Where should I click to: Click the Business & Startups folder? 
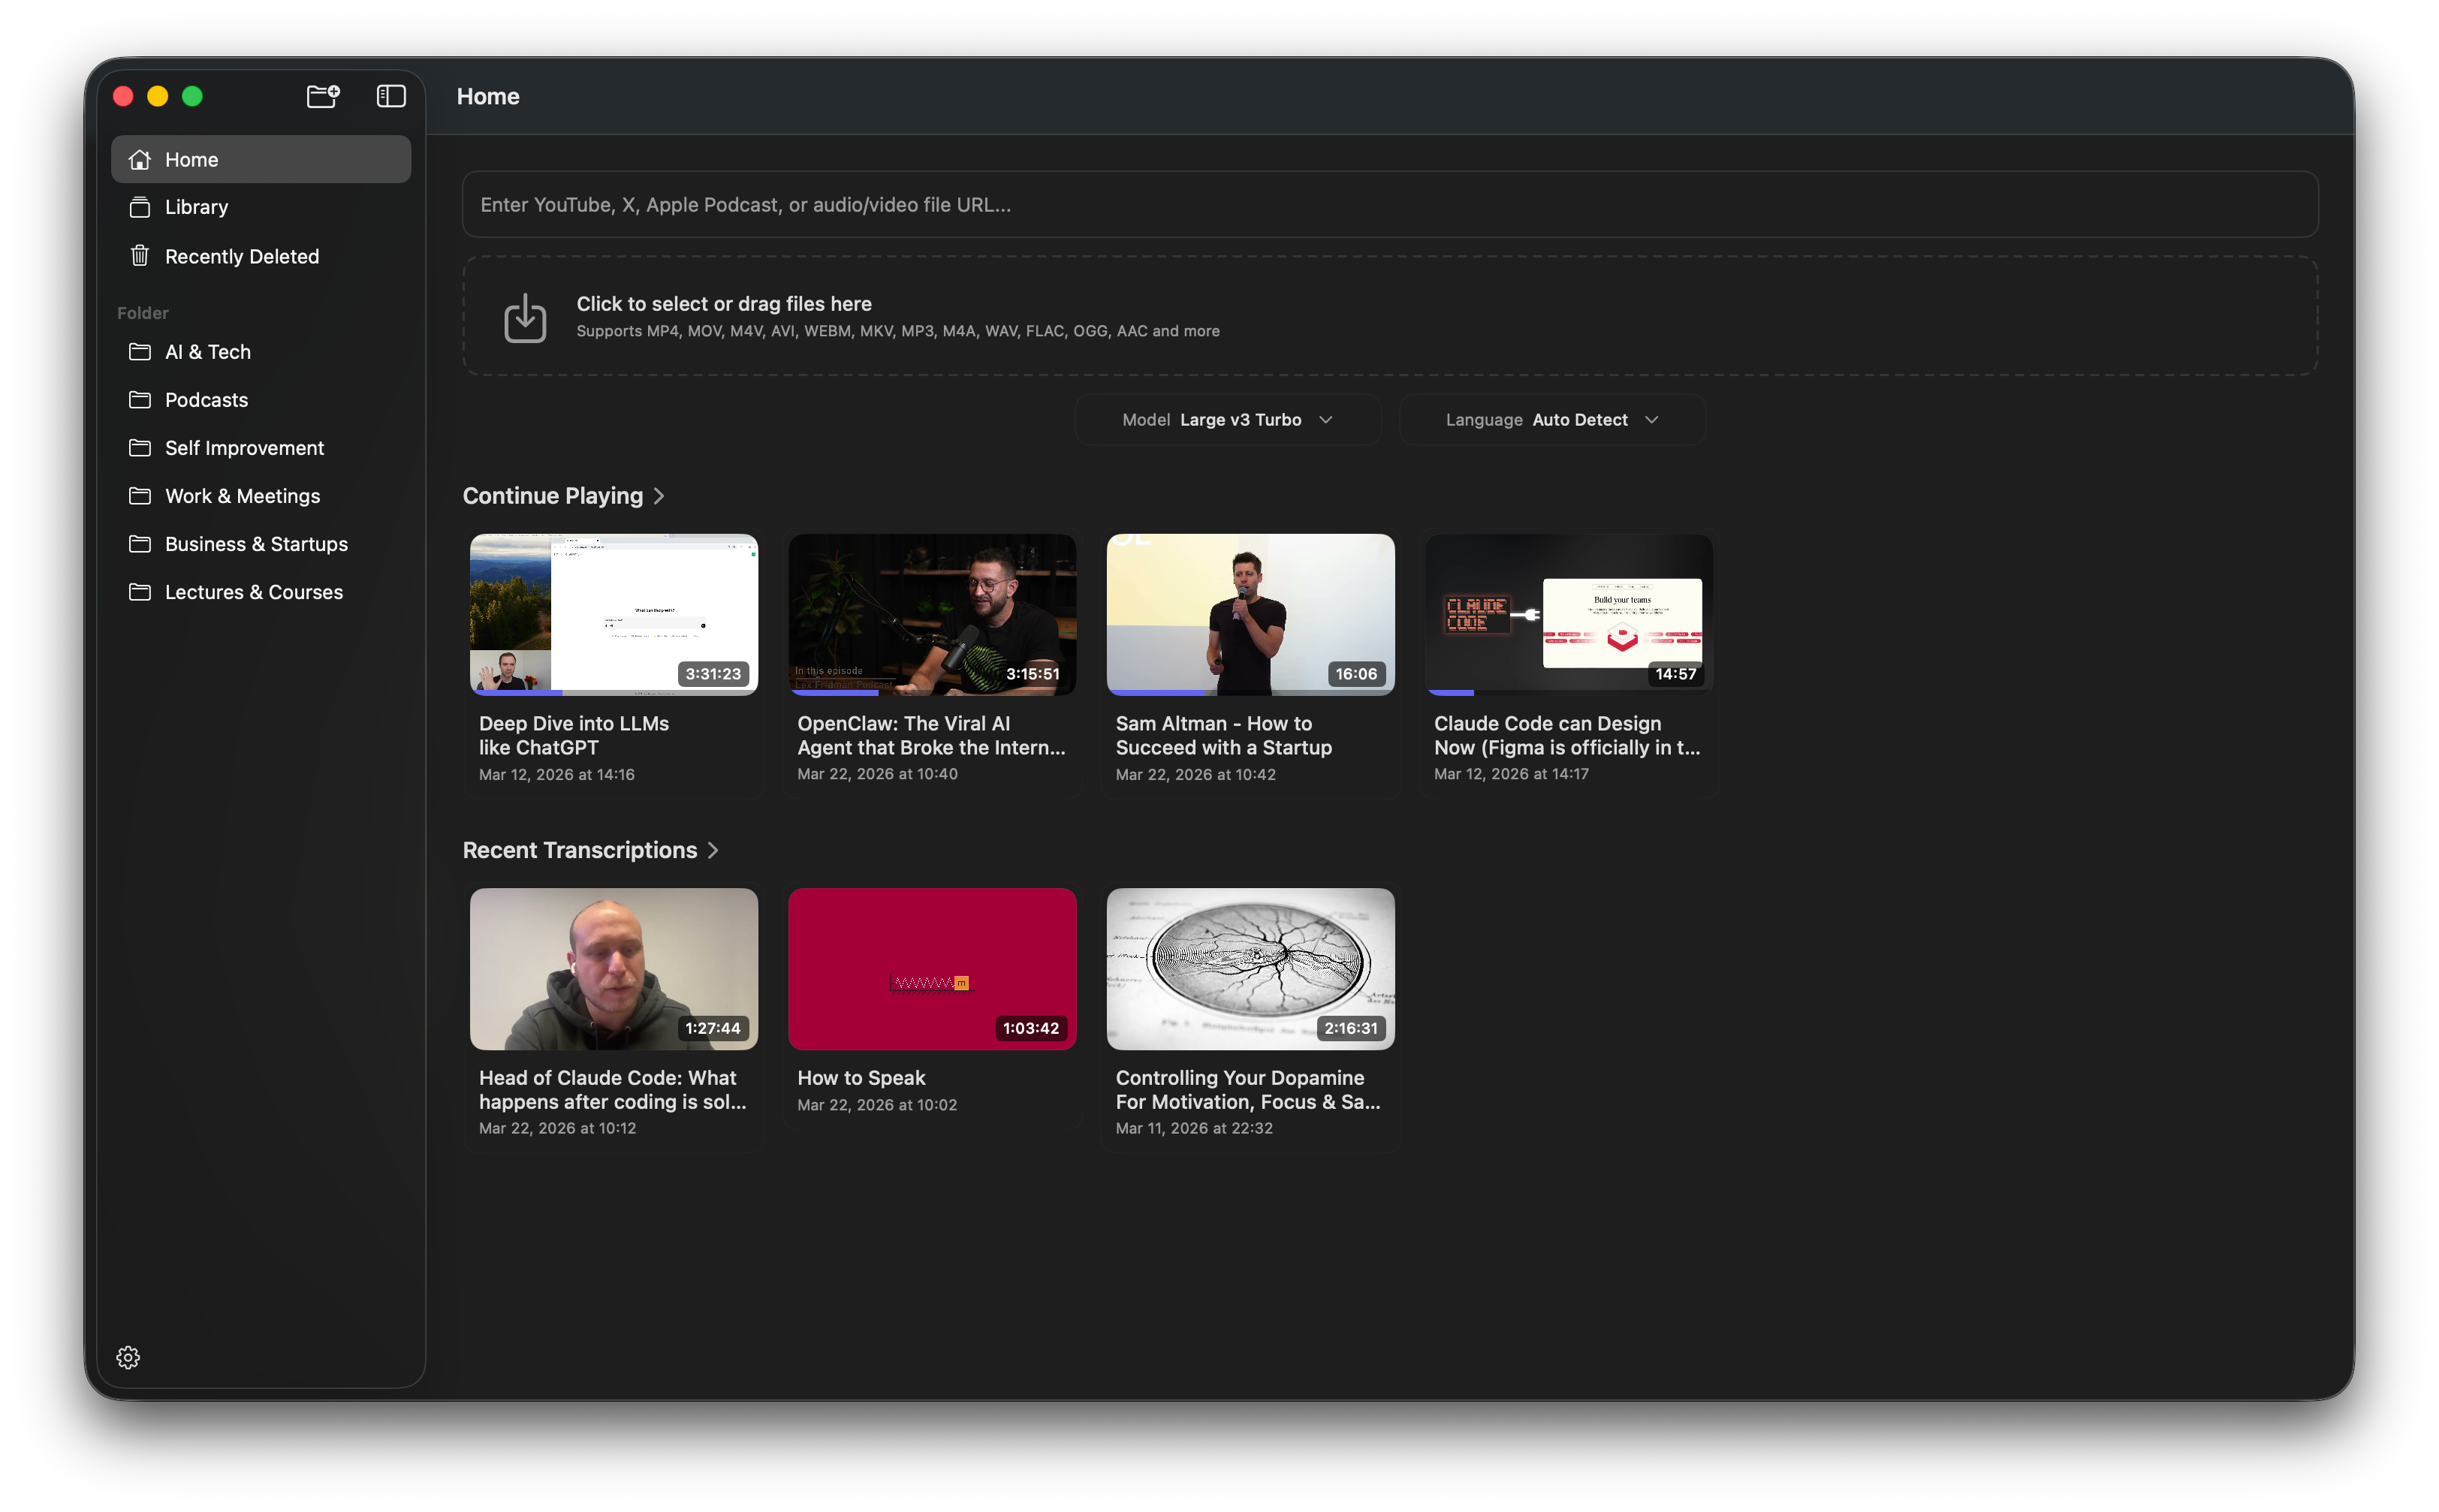pos(256,544)
